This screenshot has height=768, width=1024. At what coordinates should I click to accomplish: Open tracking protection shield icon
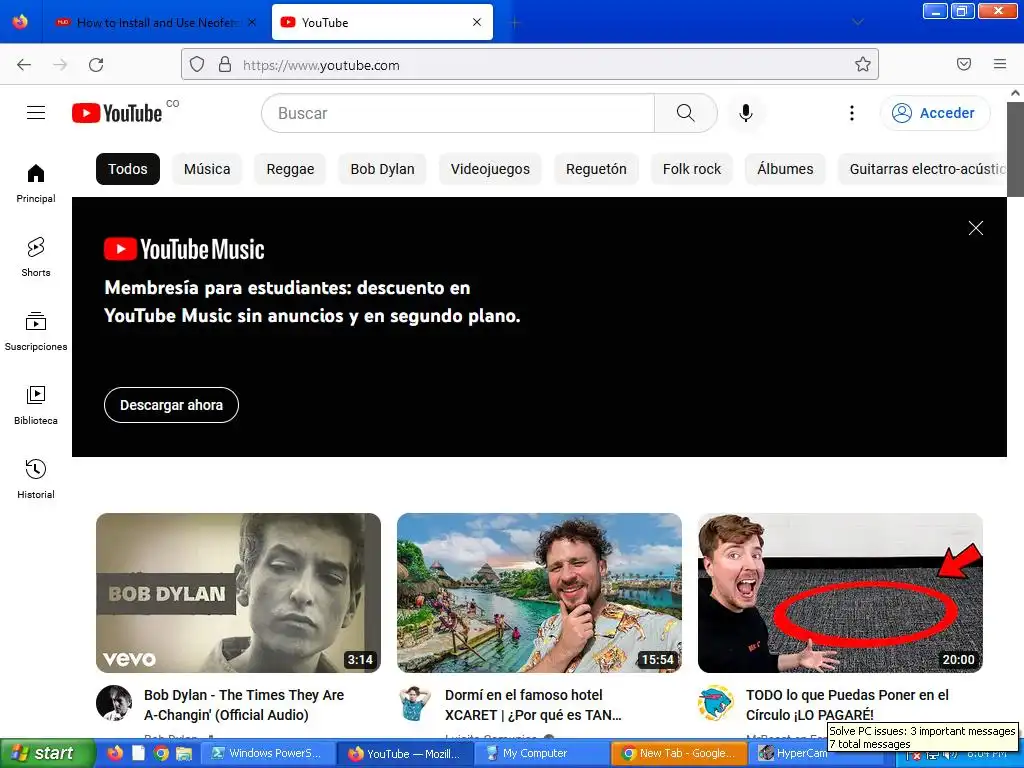click(x=197, y=65)
